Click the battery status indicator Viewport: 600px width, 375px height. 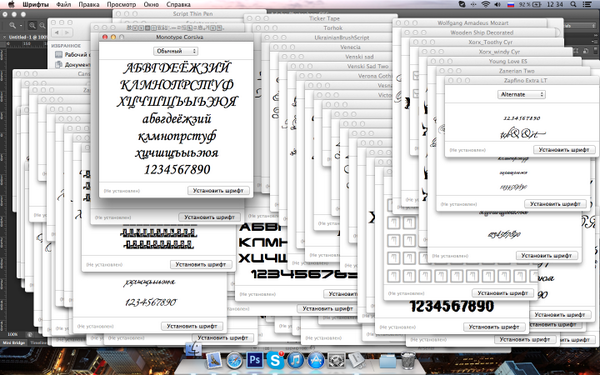coord(530,5)
